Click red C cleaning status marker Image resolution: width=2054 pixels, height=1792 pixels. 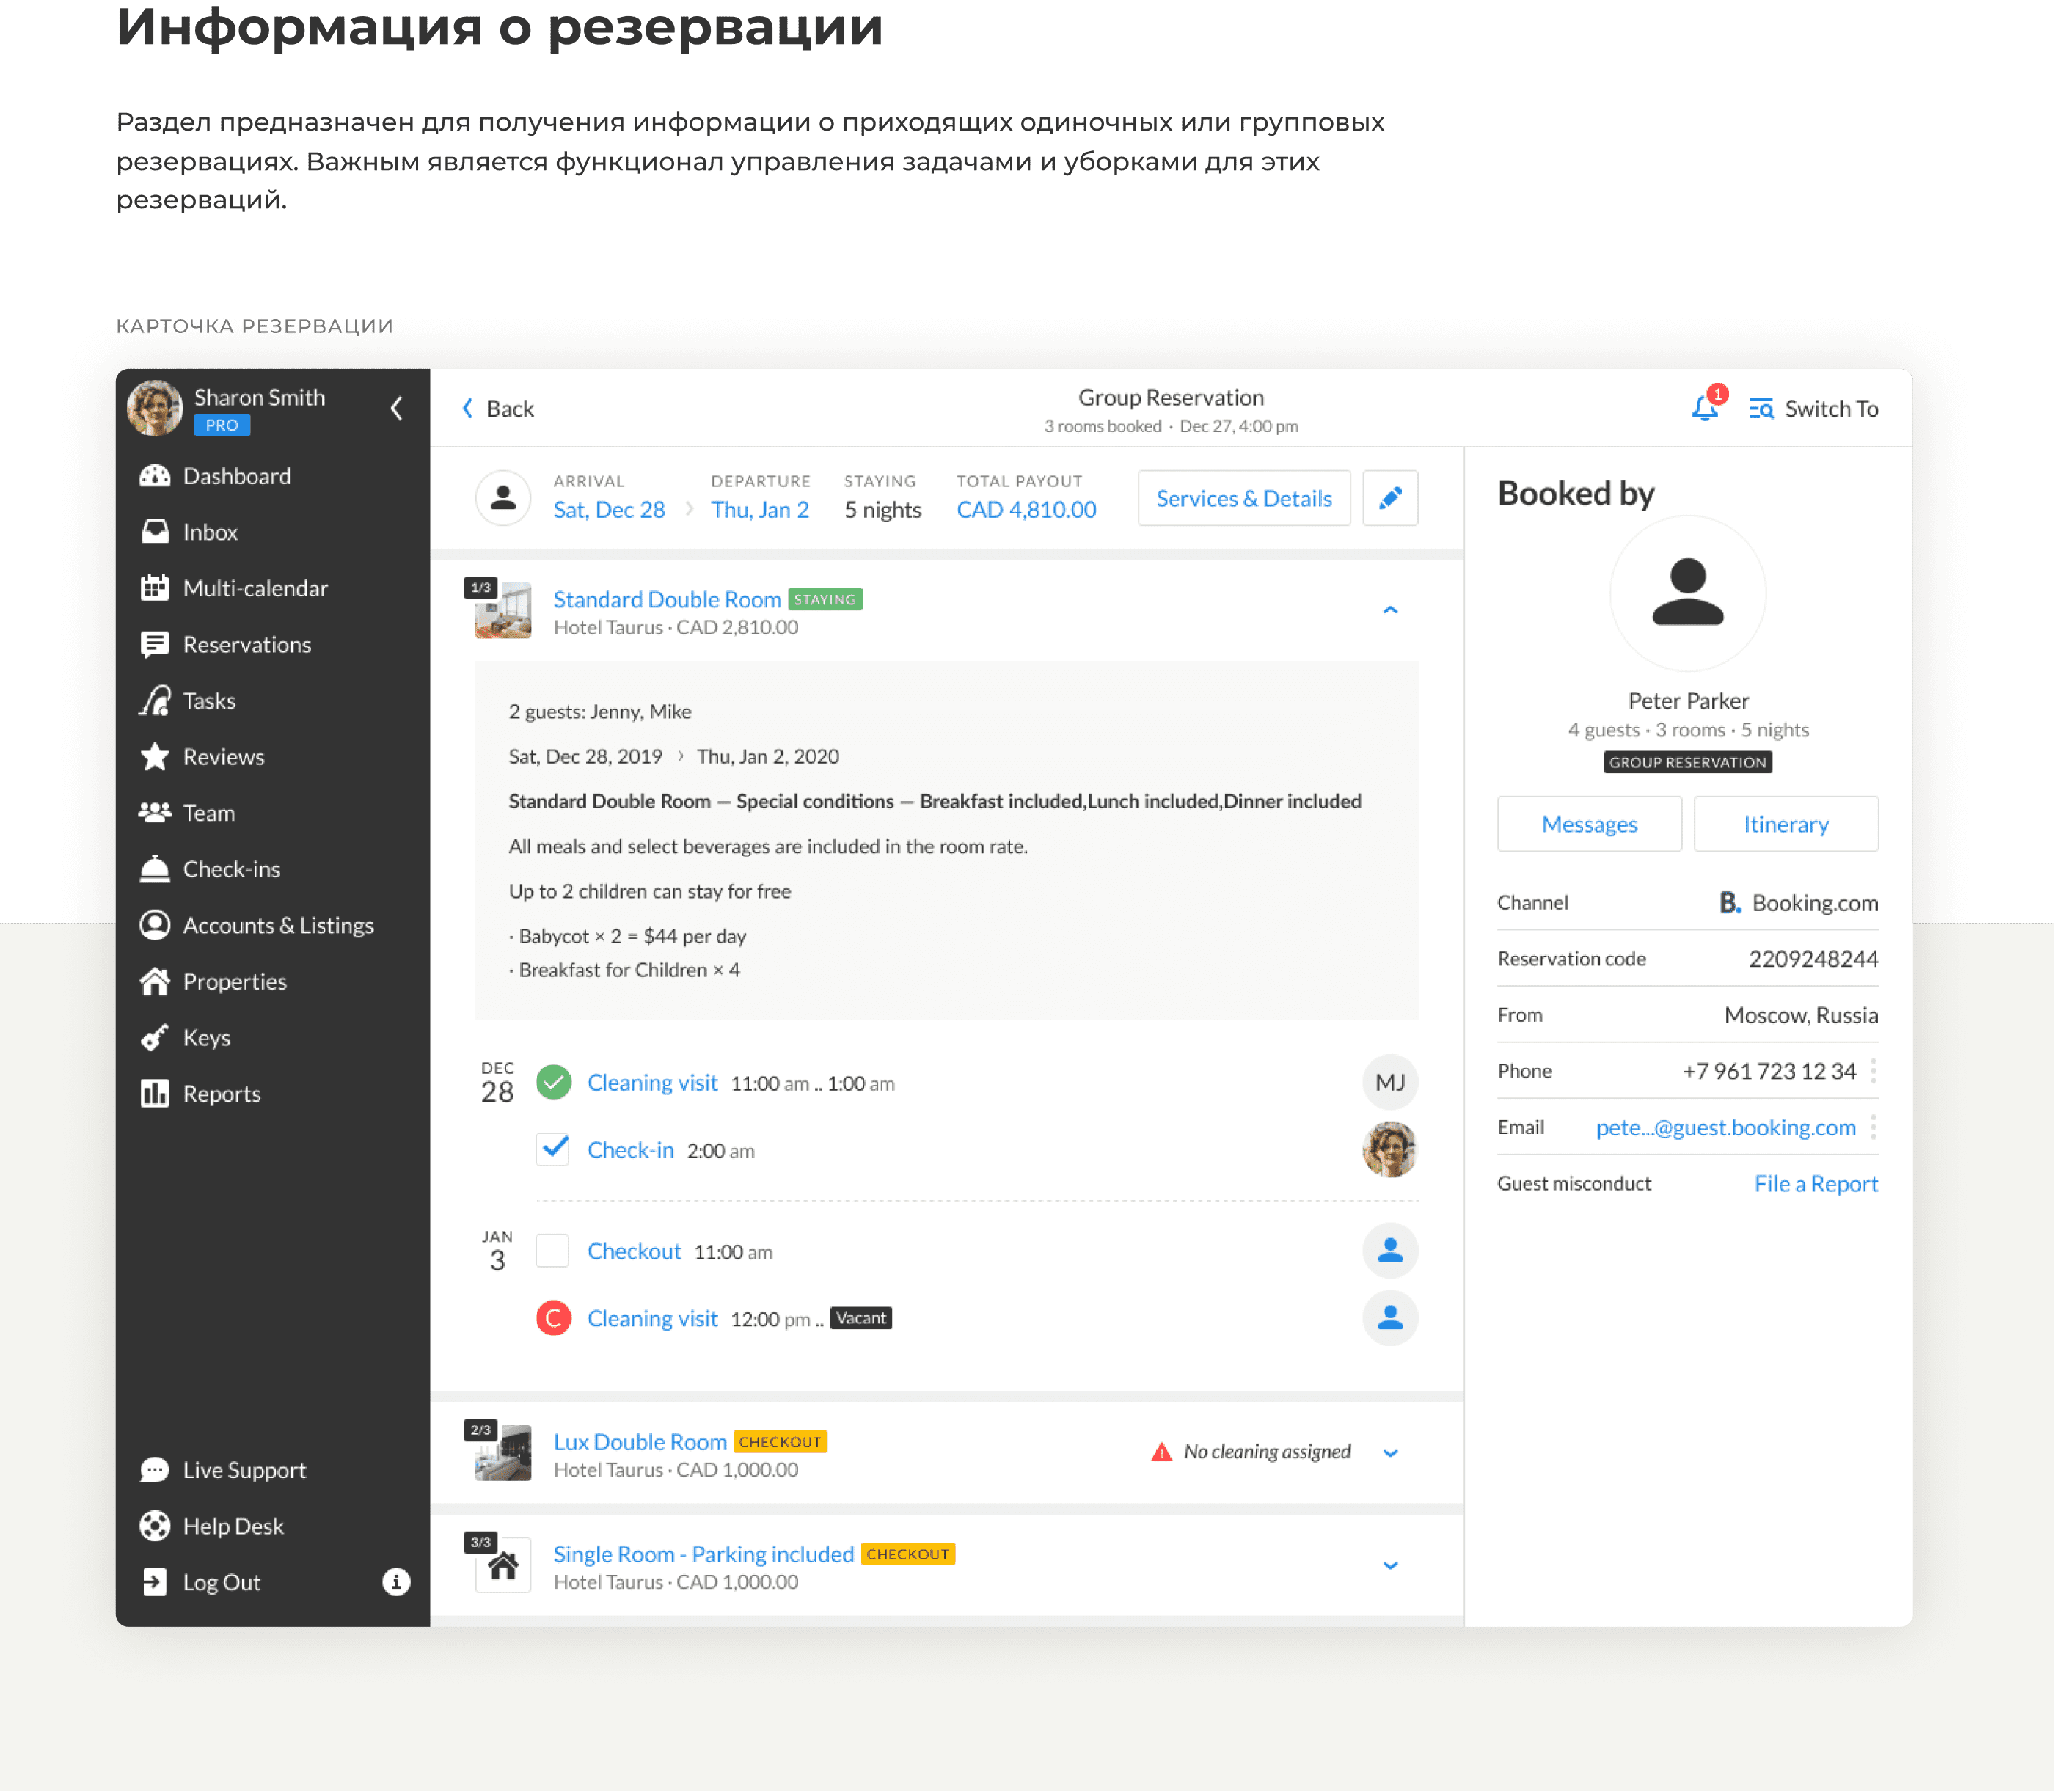coord(553,1318)
